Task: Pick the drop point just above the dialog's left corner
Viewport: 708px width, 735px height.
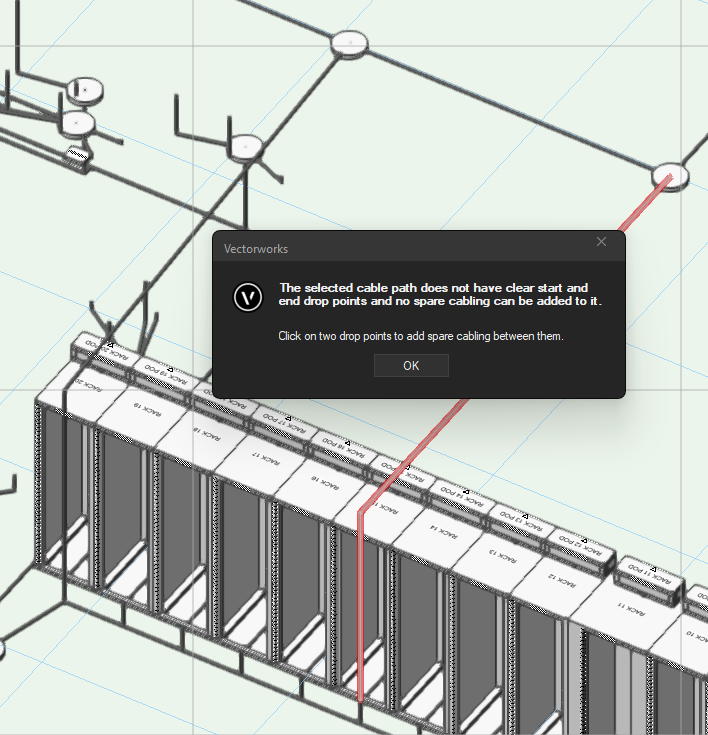Action: [x=245, y=147]
